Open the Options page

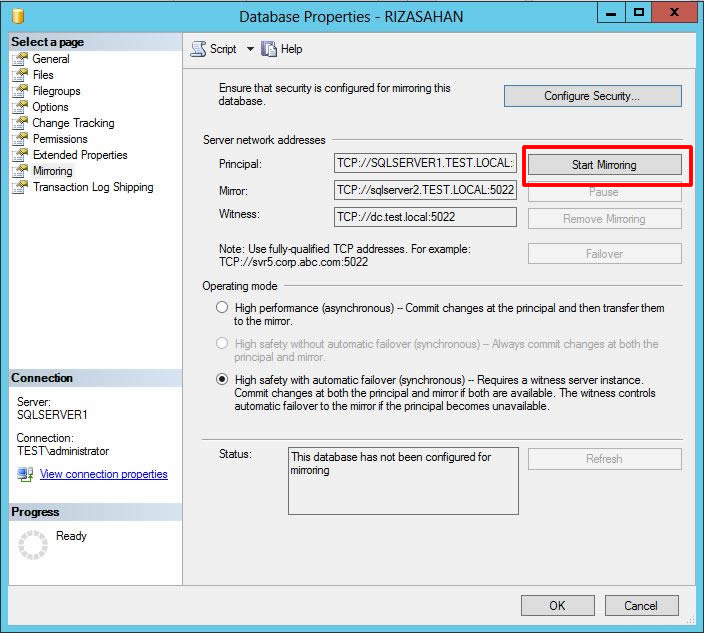tap(50, 107)
